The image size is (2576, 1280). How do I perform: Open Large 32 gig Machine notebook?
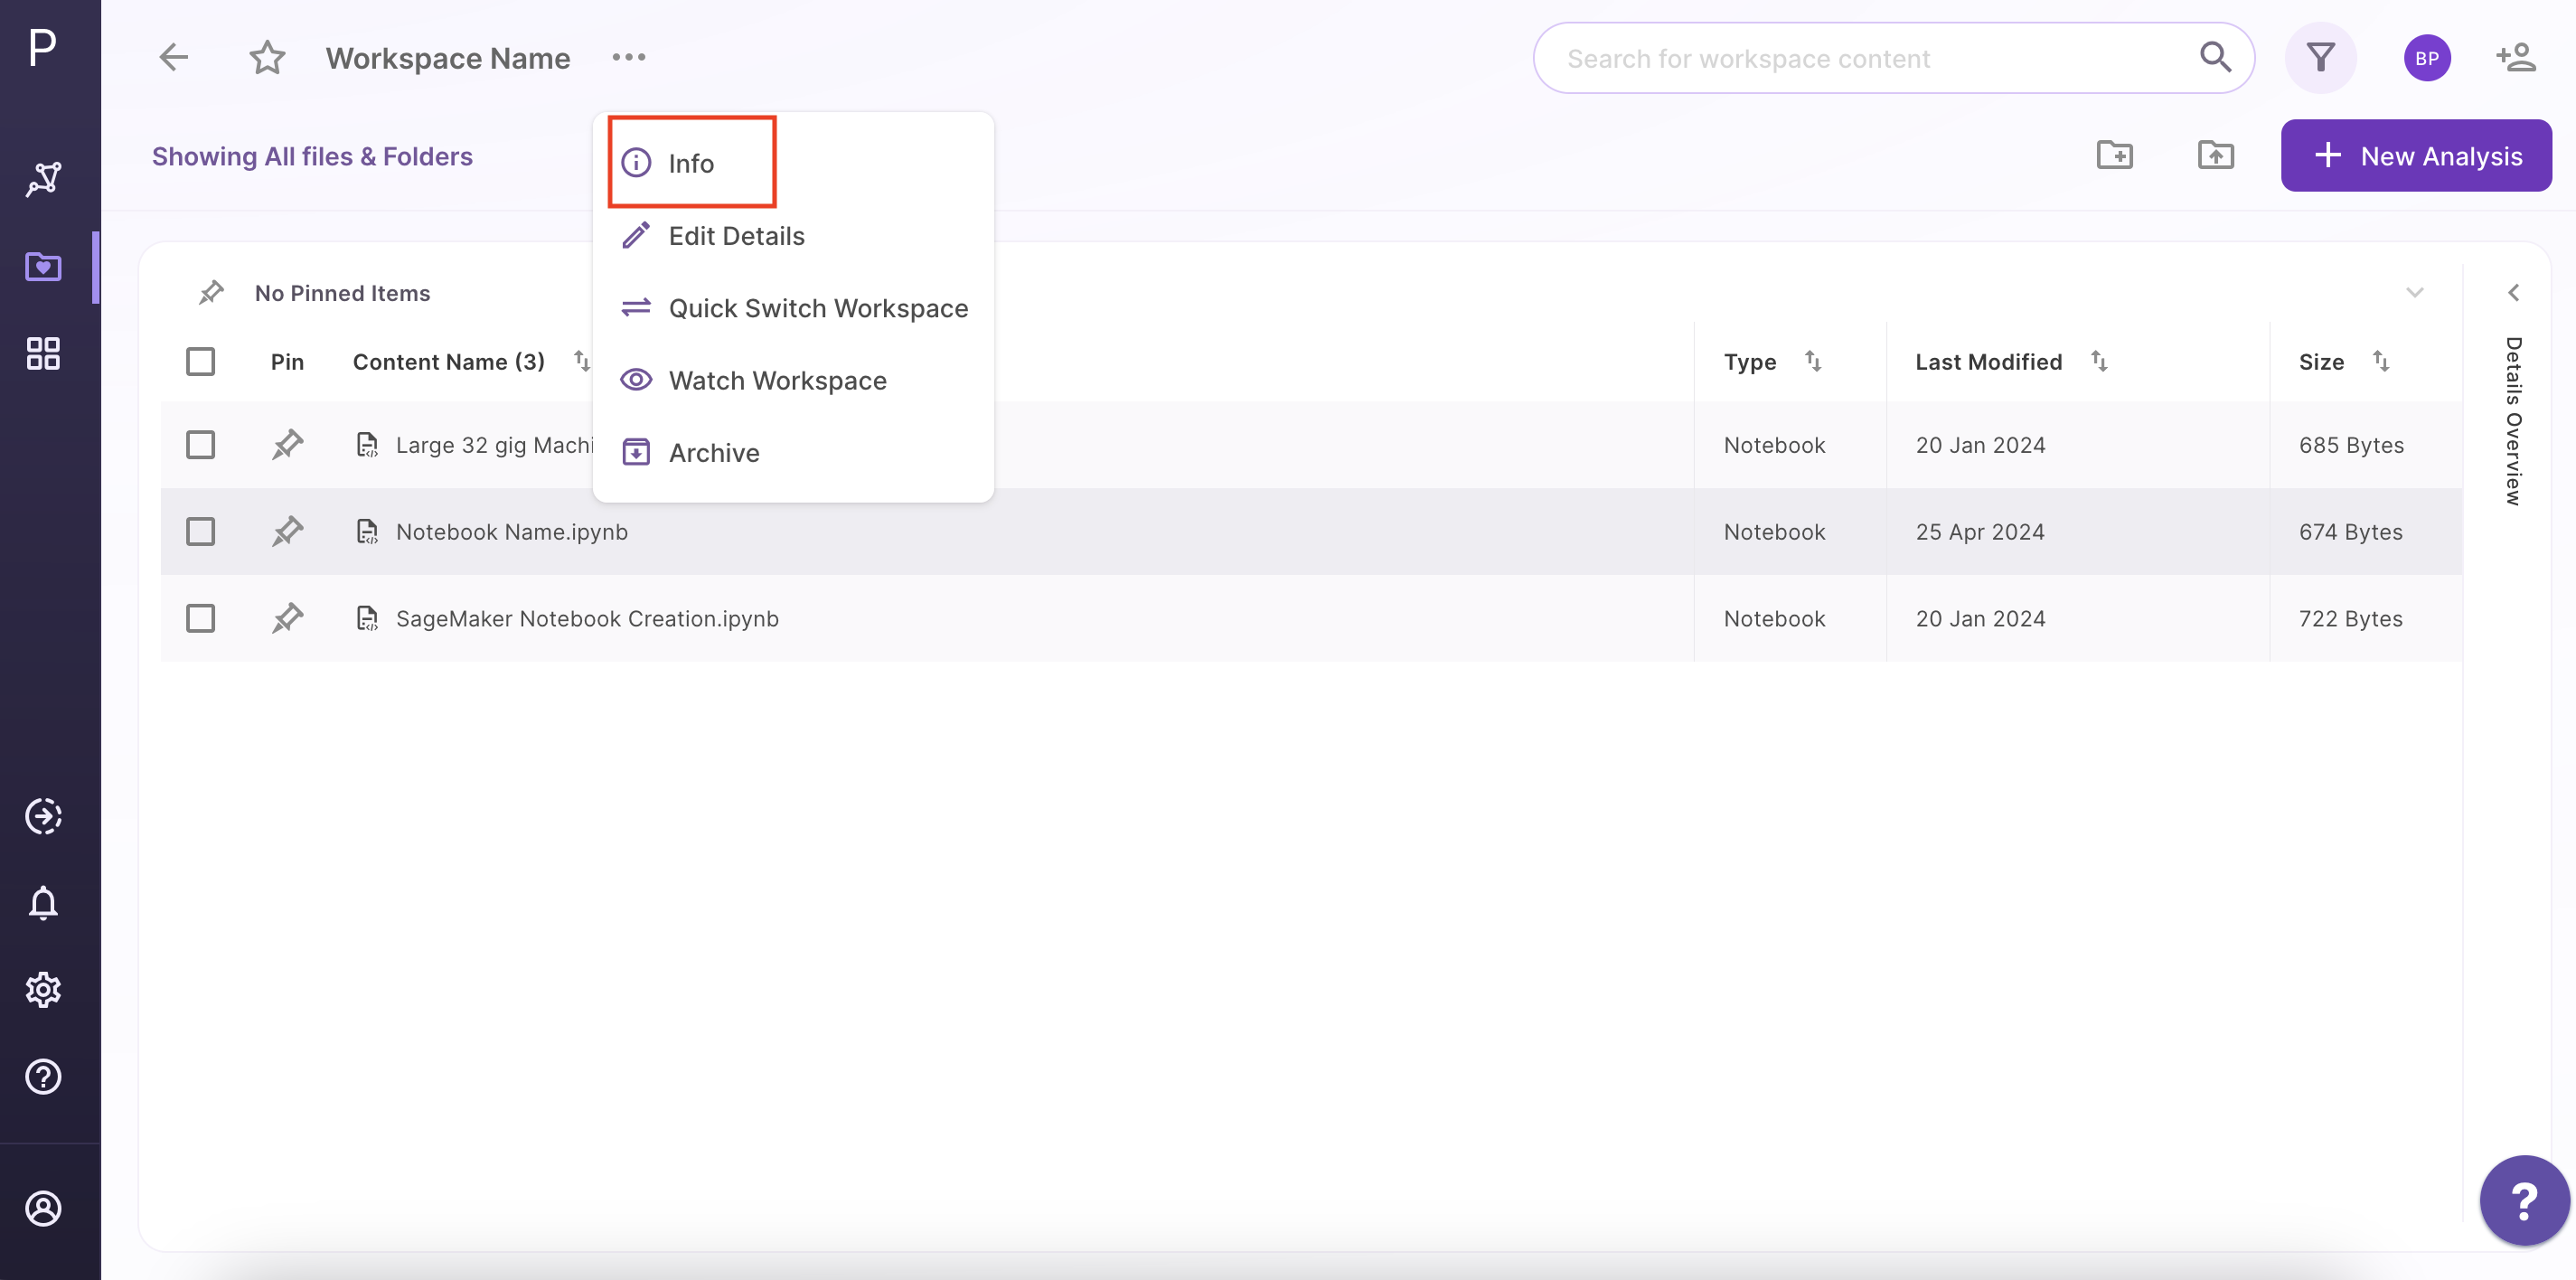click(x=494, y=444)
